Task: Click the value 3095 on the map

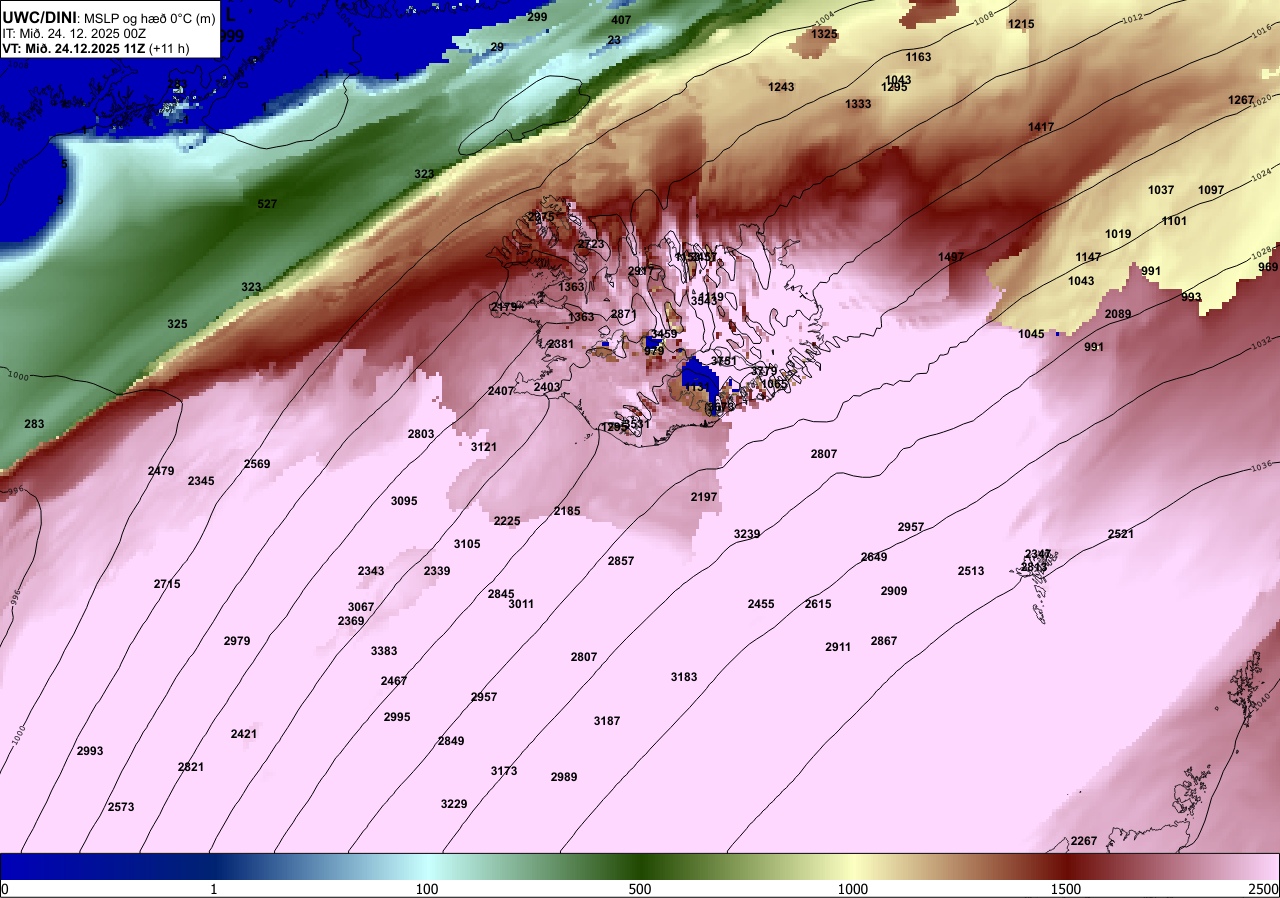Action: (404, 501)
